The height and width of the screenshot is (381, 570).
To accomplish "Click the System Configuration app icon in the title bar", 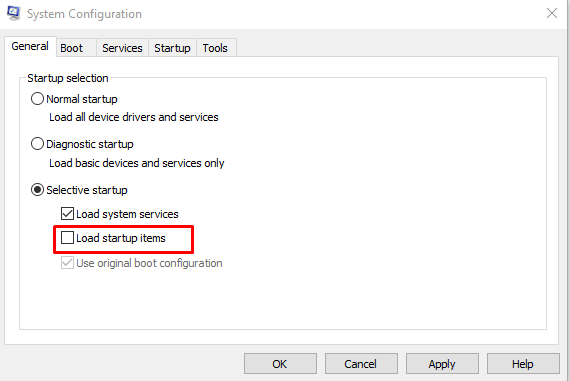I will (13, 13).
